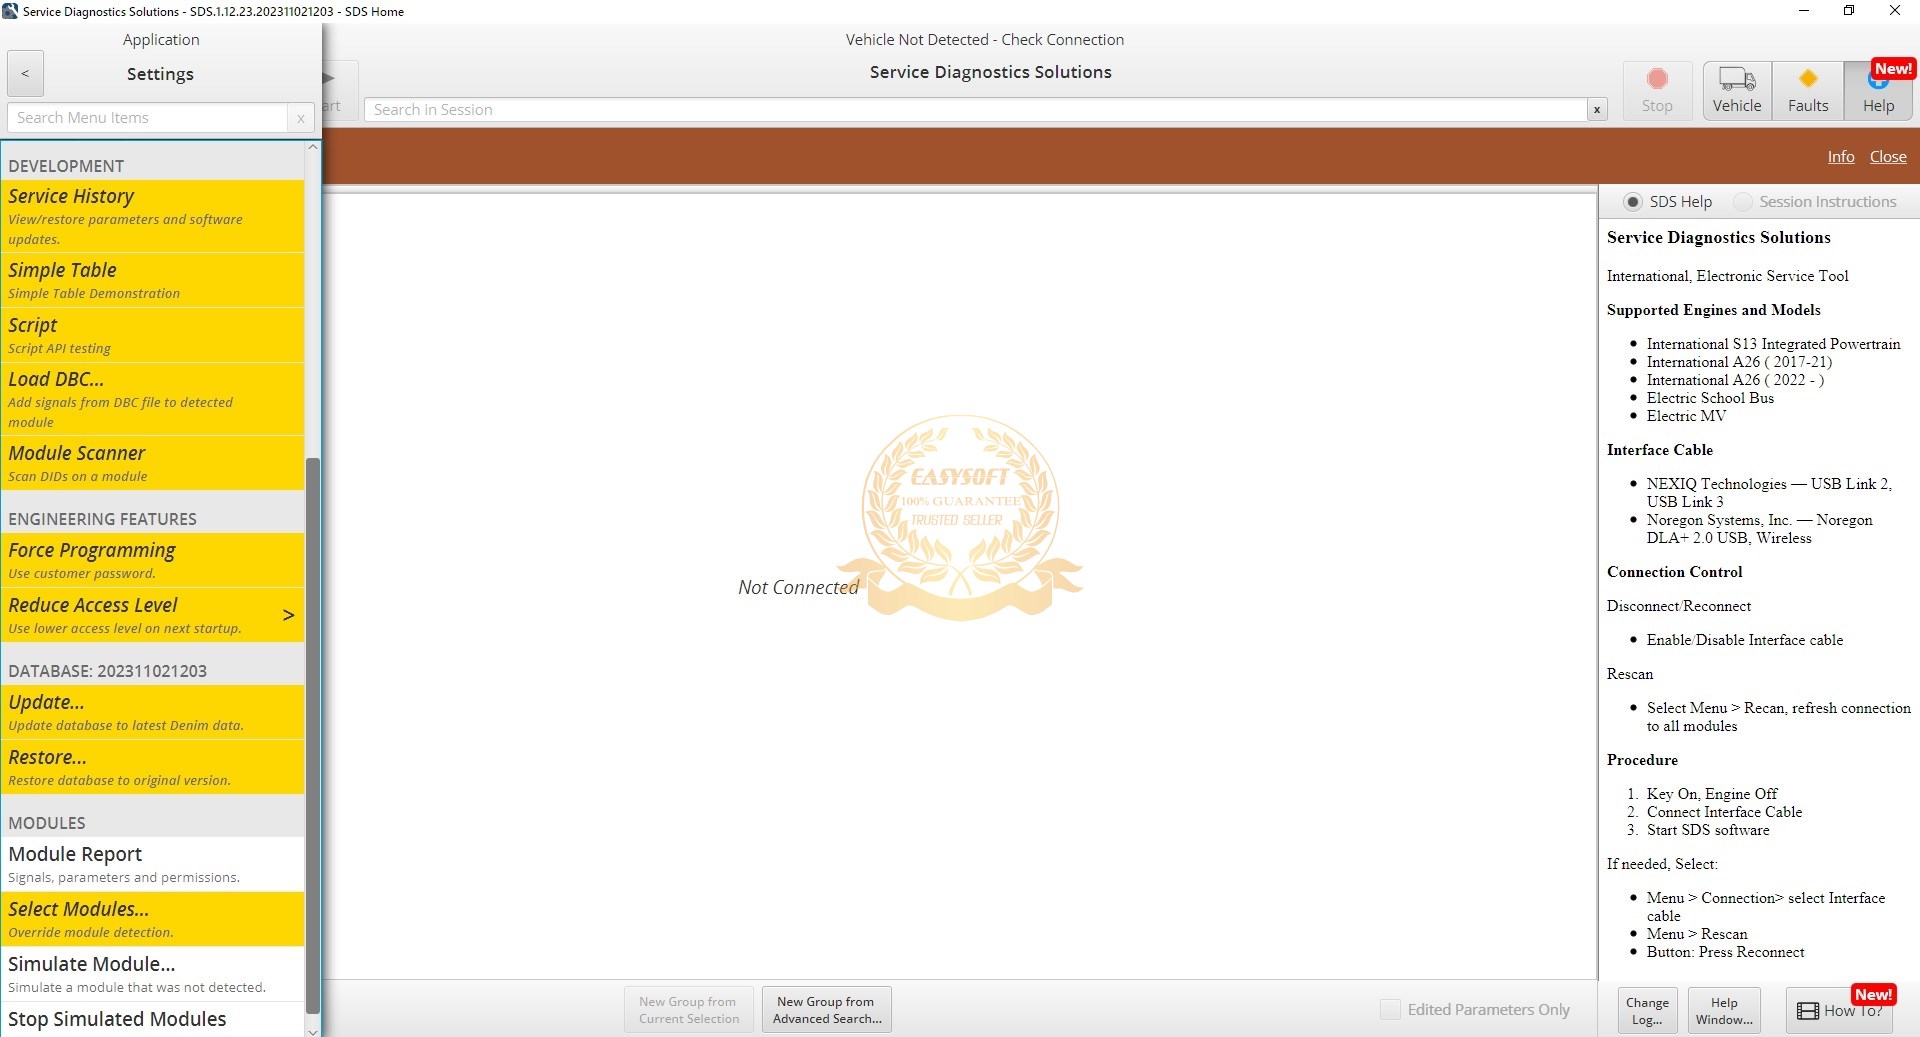Screen dimensions: 1920x1037
Task: Select the SDS Help radio button
Action: pos(1633,202)
